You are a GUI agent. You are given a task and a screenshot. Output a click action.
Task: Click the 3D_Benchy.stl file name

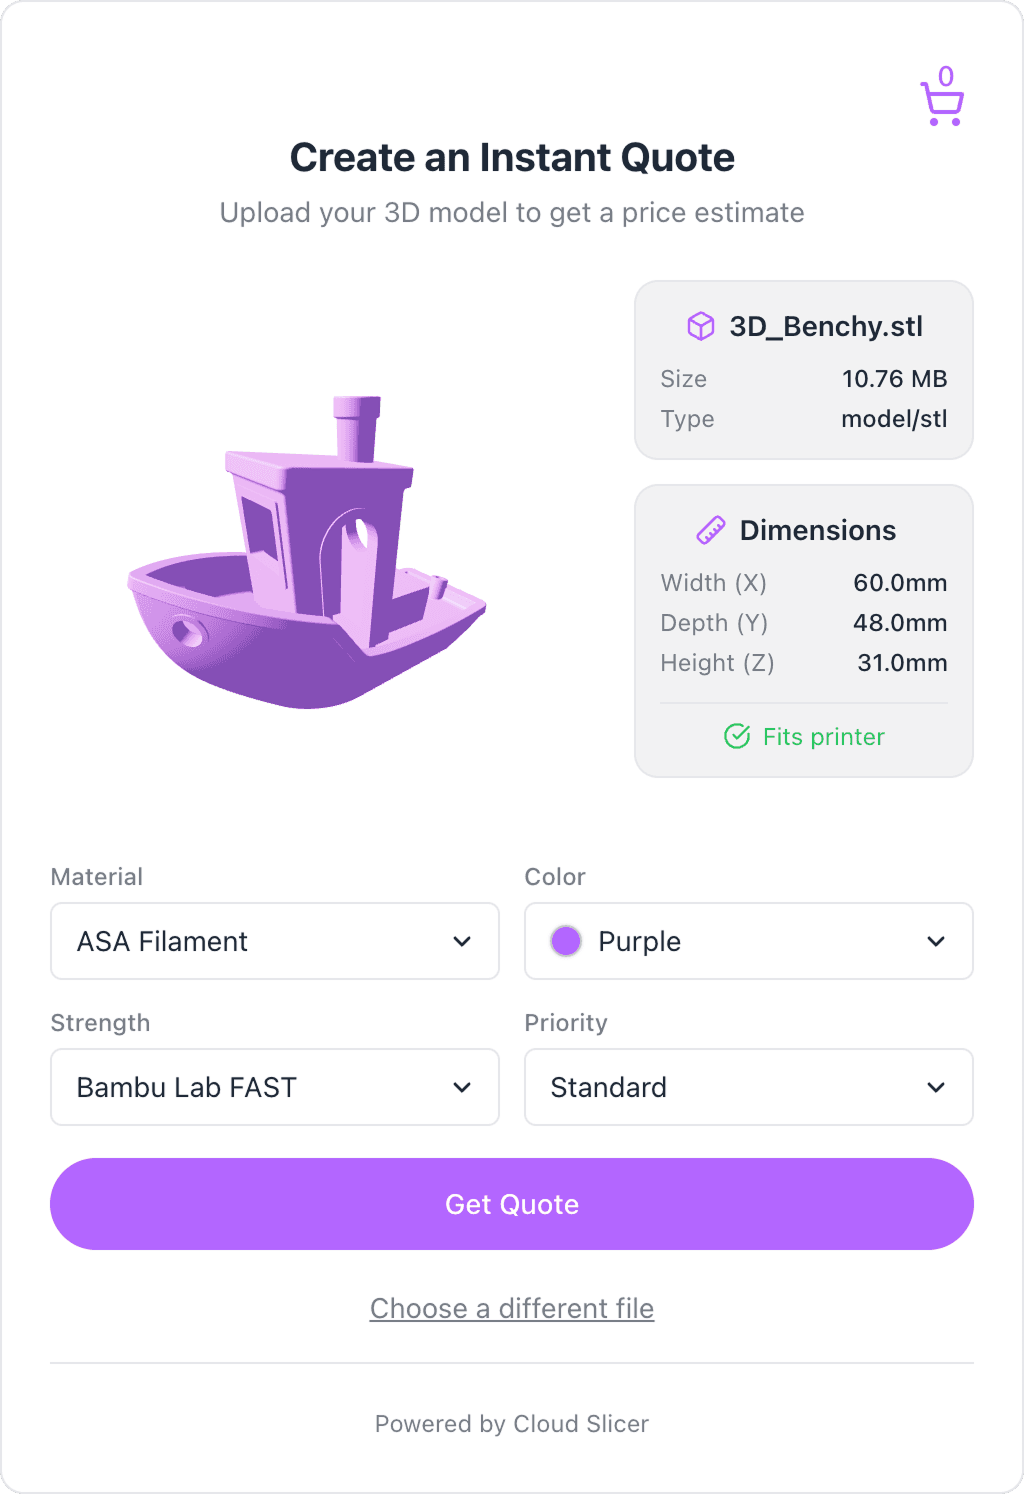[x=826, y=327]
